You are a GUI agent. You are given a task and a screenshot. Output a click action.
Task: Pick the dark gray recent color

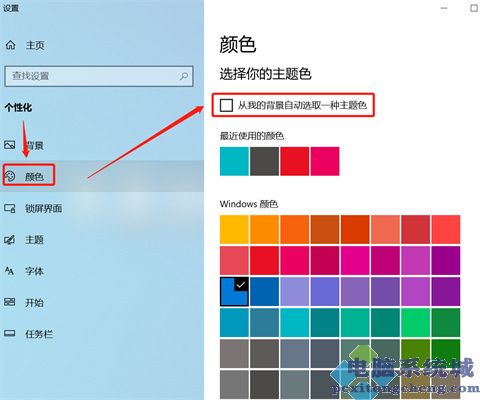coord(264,161)
